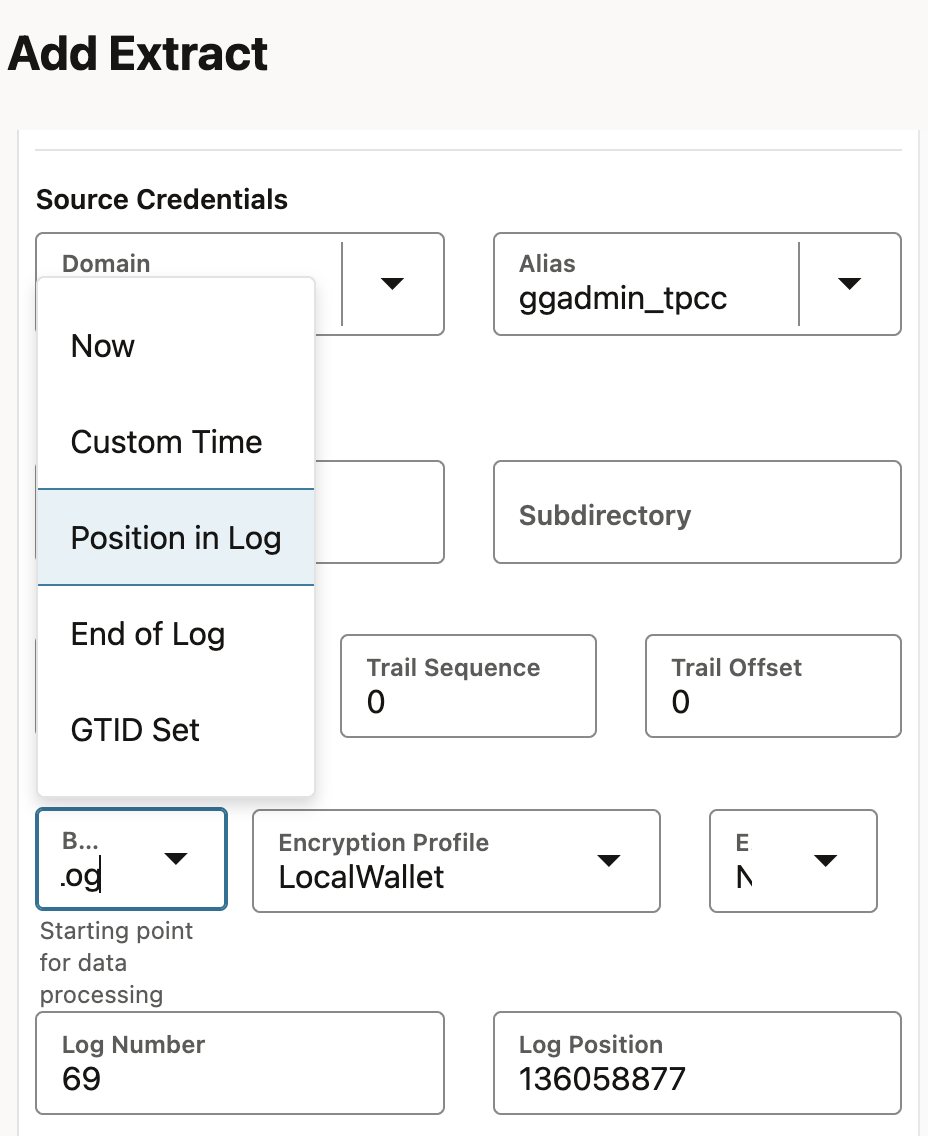Select 'Now' from the begin options
Screen dimensions: 928x1136
103,346
